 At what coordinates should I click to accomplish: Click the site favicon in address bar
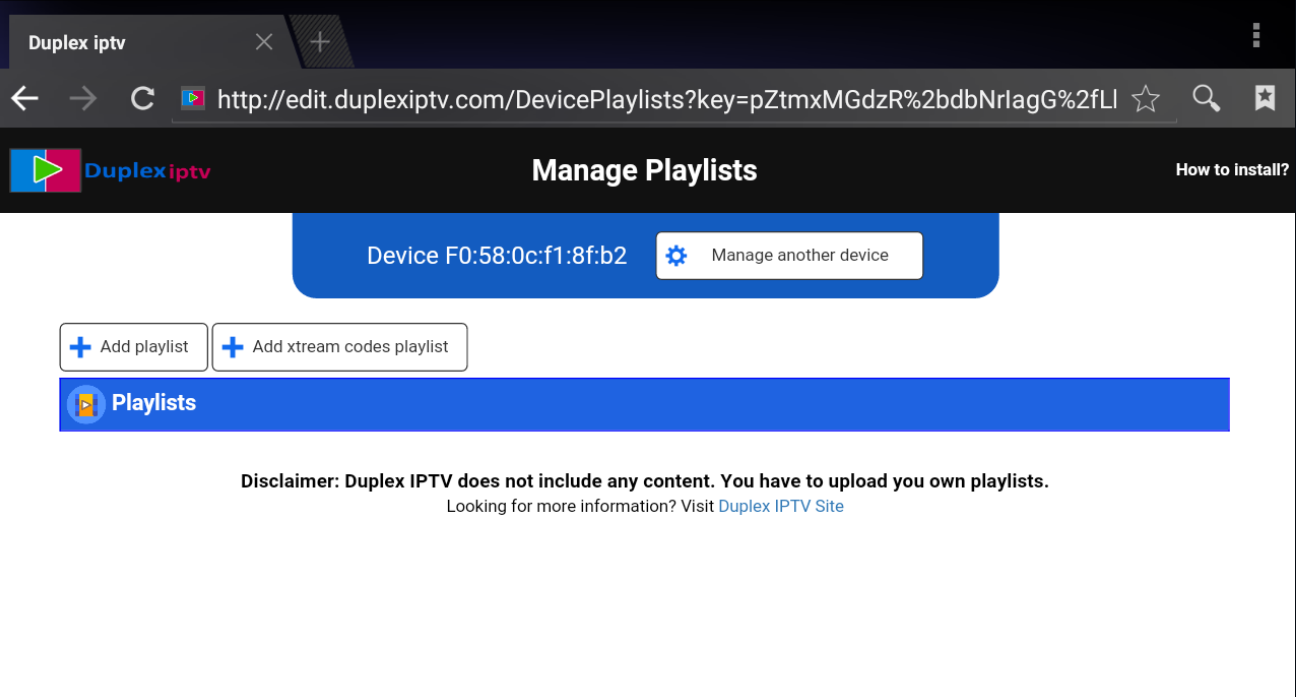click(193, 98)
